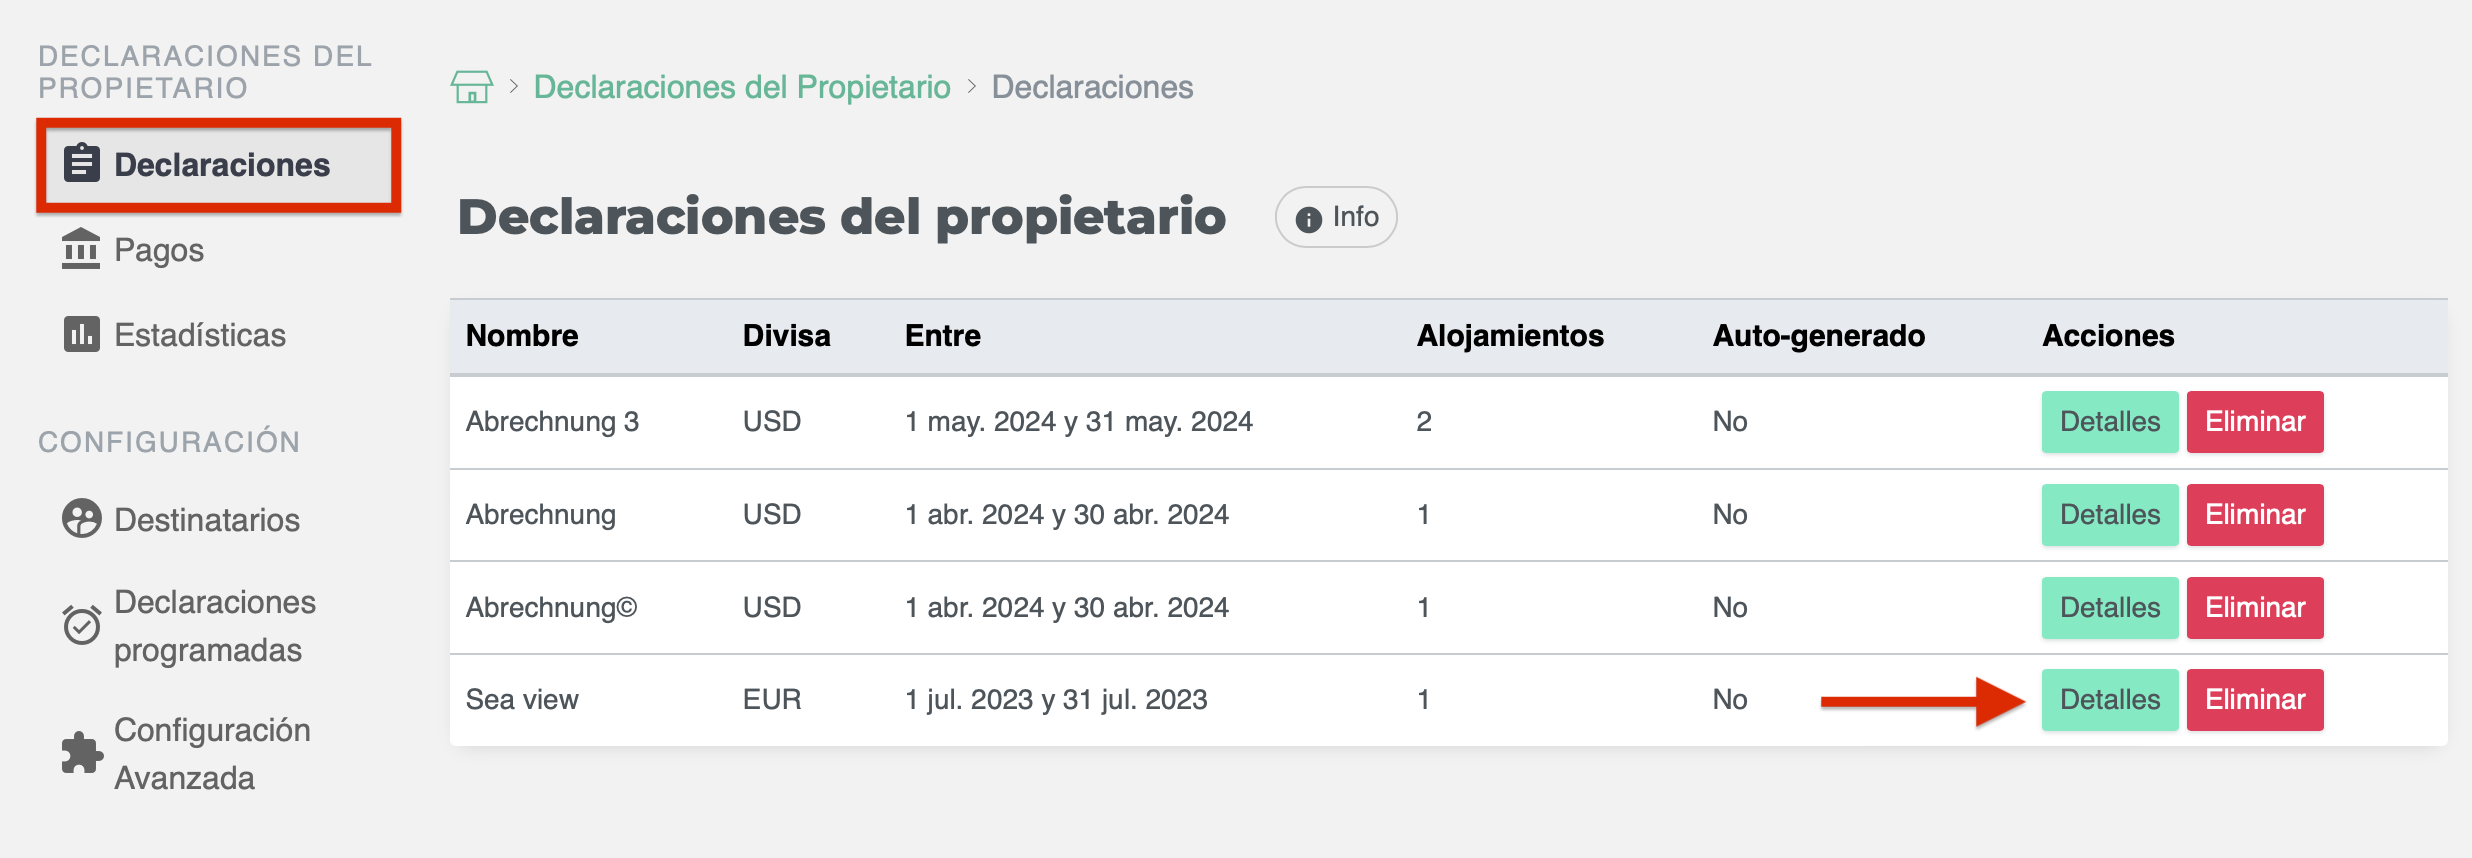Open Estadísticas via the chart icon
2472x858 pixels.
pyautogui.click(x=82, y=334)
